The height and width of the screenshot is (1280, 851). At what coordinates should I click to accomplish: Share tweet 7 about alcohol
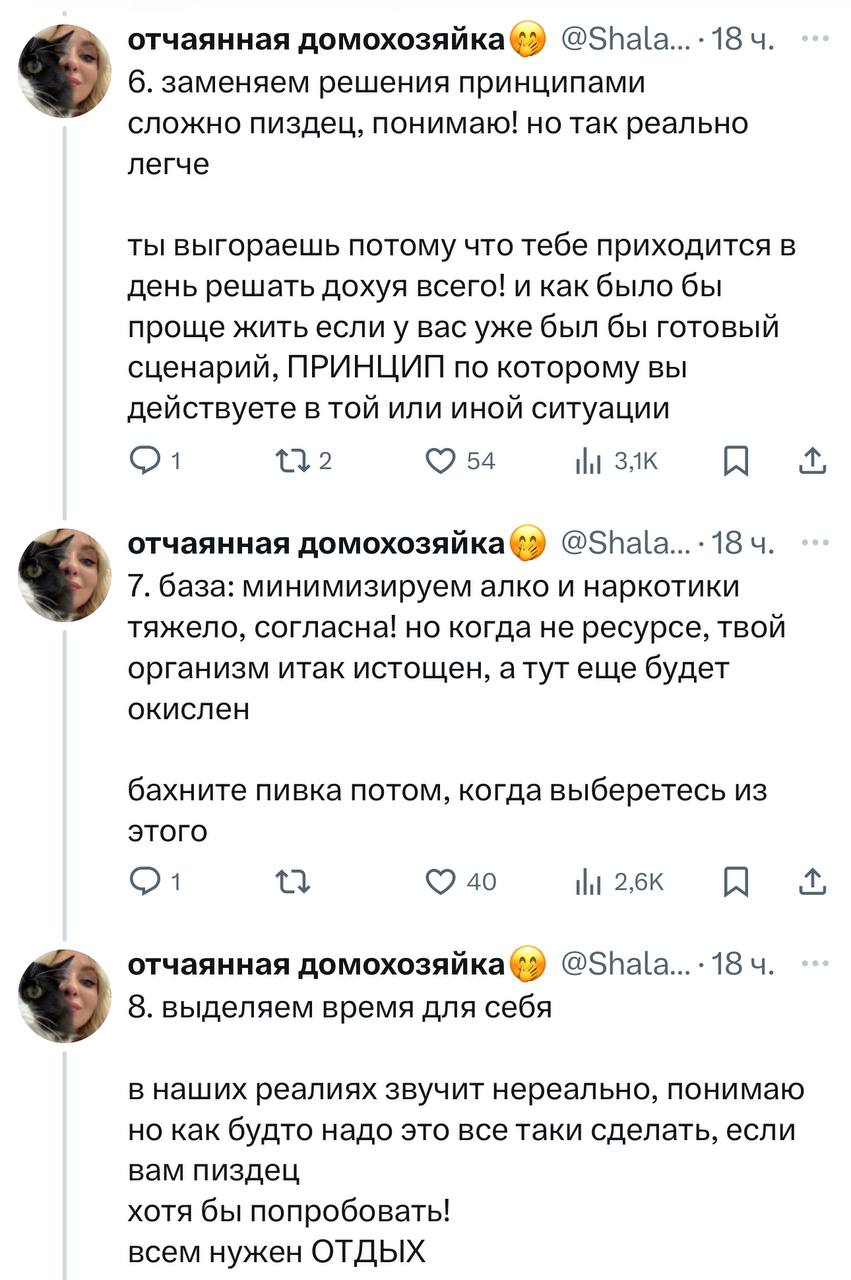click(x=814, y=882)
